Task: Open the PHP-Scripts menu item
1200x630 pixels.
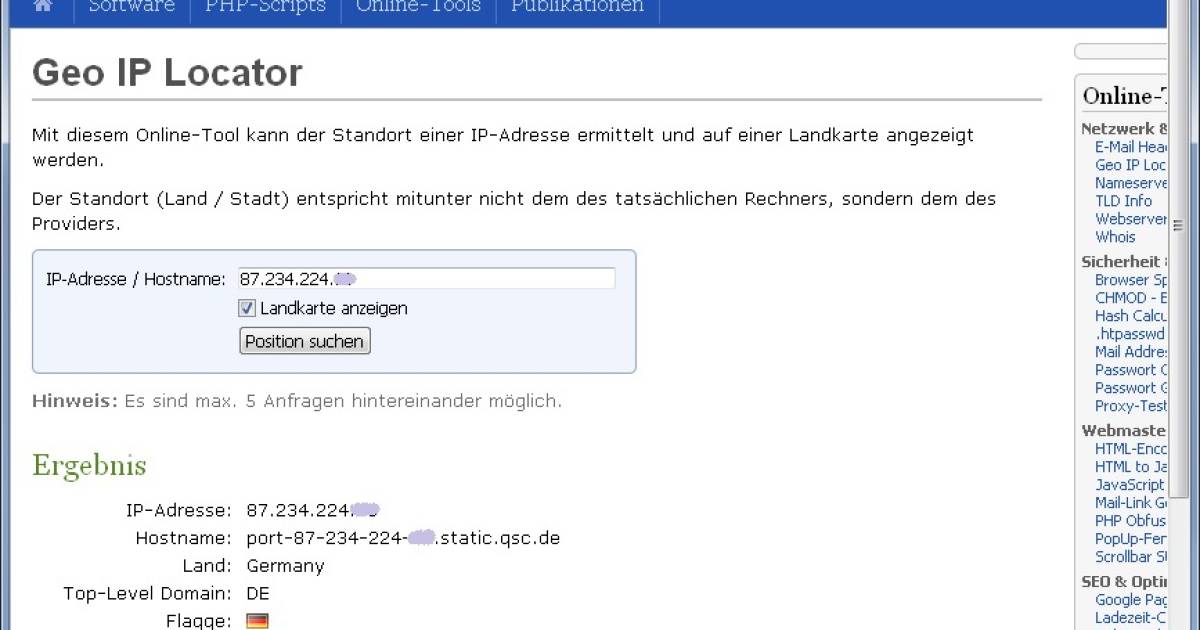Action: 265,6
